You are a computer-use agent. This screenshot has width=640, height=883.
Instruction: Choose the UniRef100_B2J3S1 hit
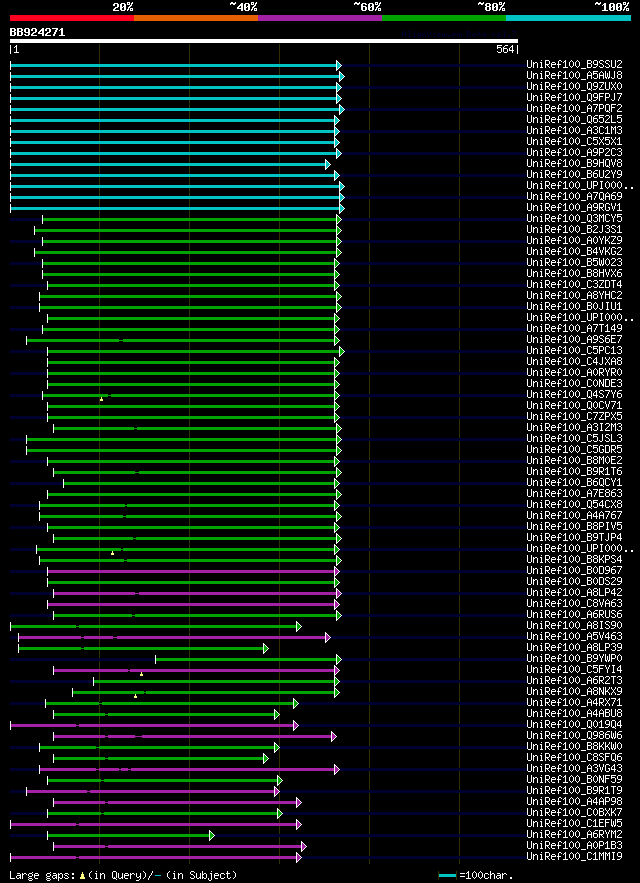coord(574,230)
